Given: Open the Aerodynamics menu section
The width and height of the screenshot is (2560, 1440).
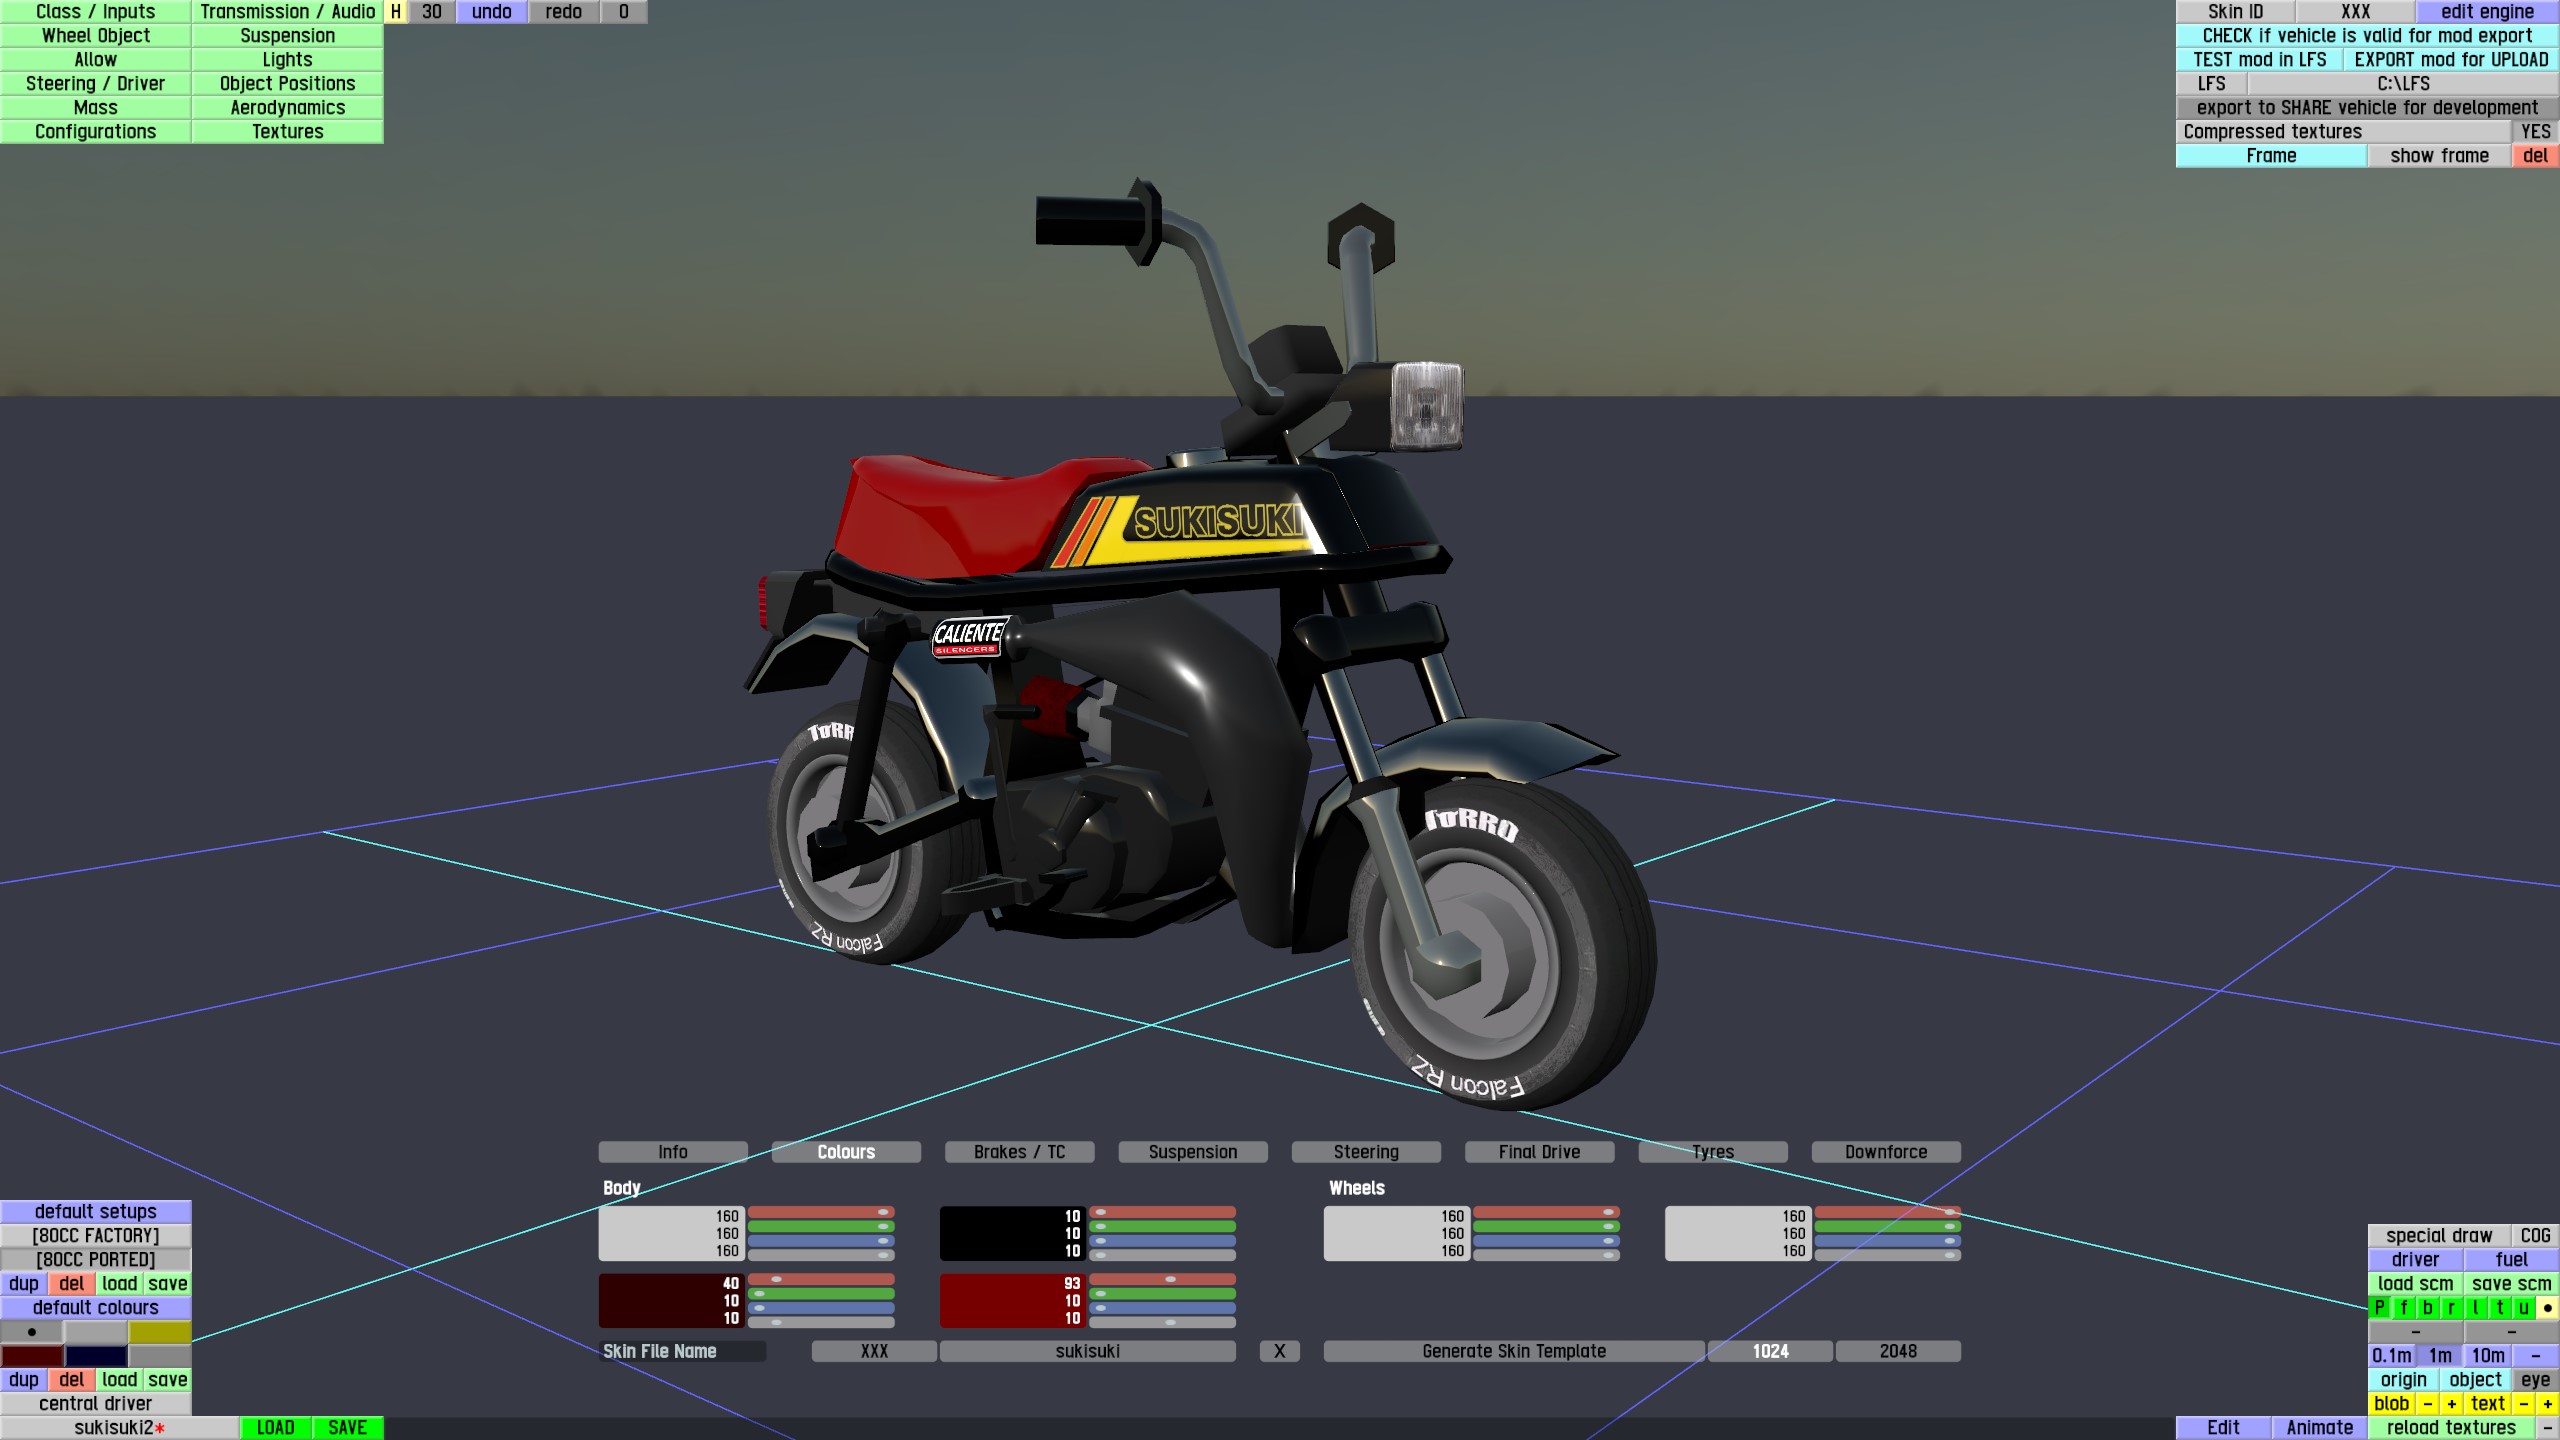Looking at the screenshot, I should coord(287,108).
